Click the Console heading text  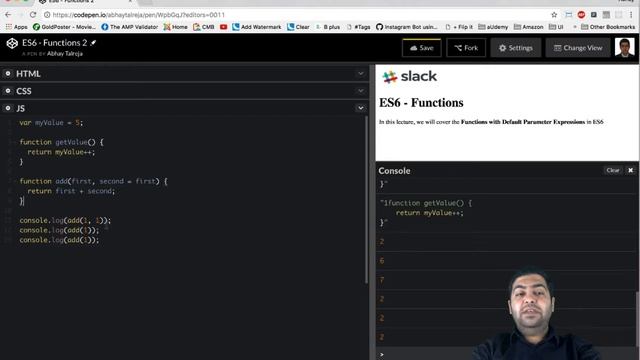click(x=394, y=171)
